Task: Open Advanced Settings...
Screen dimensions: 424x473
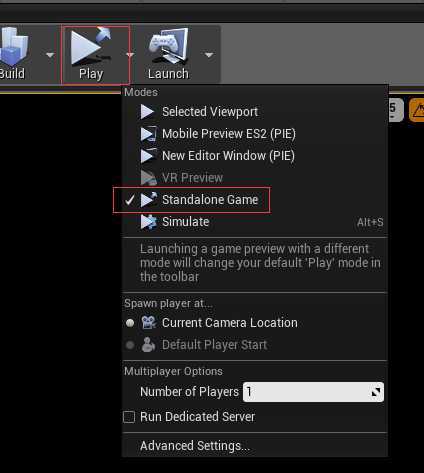Action: coord(195,446)
